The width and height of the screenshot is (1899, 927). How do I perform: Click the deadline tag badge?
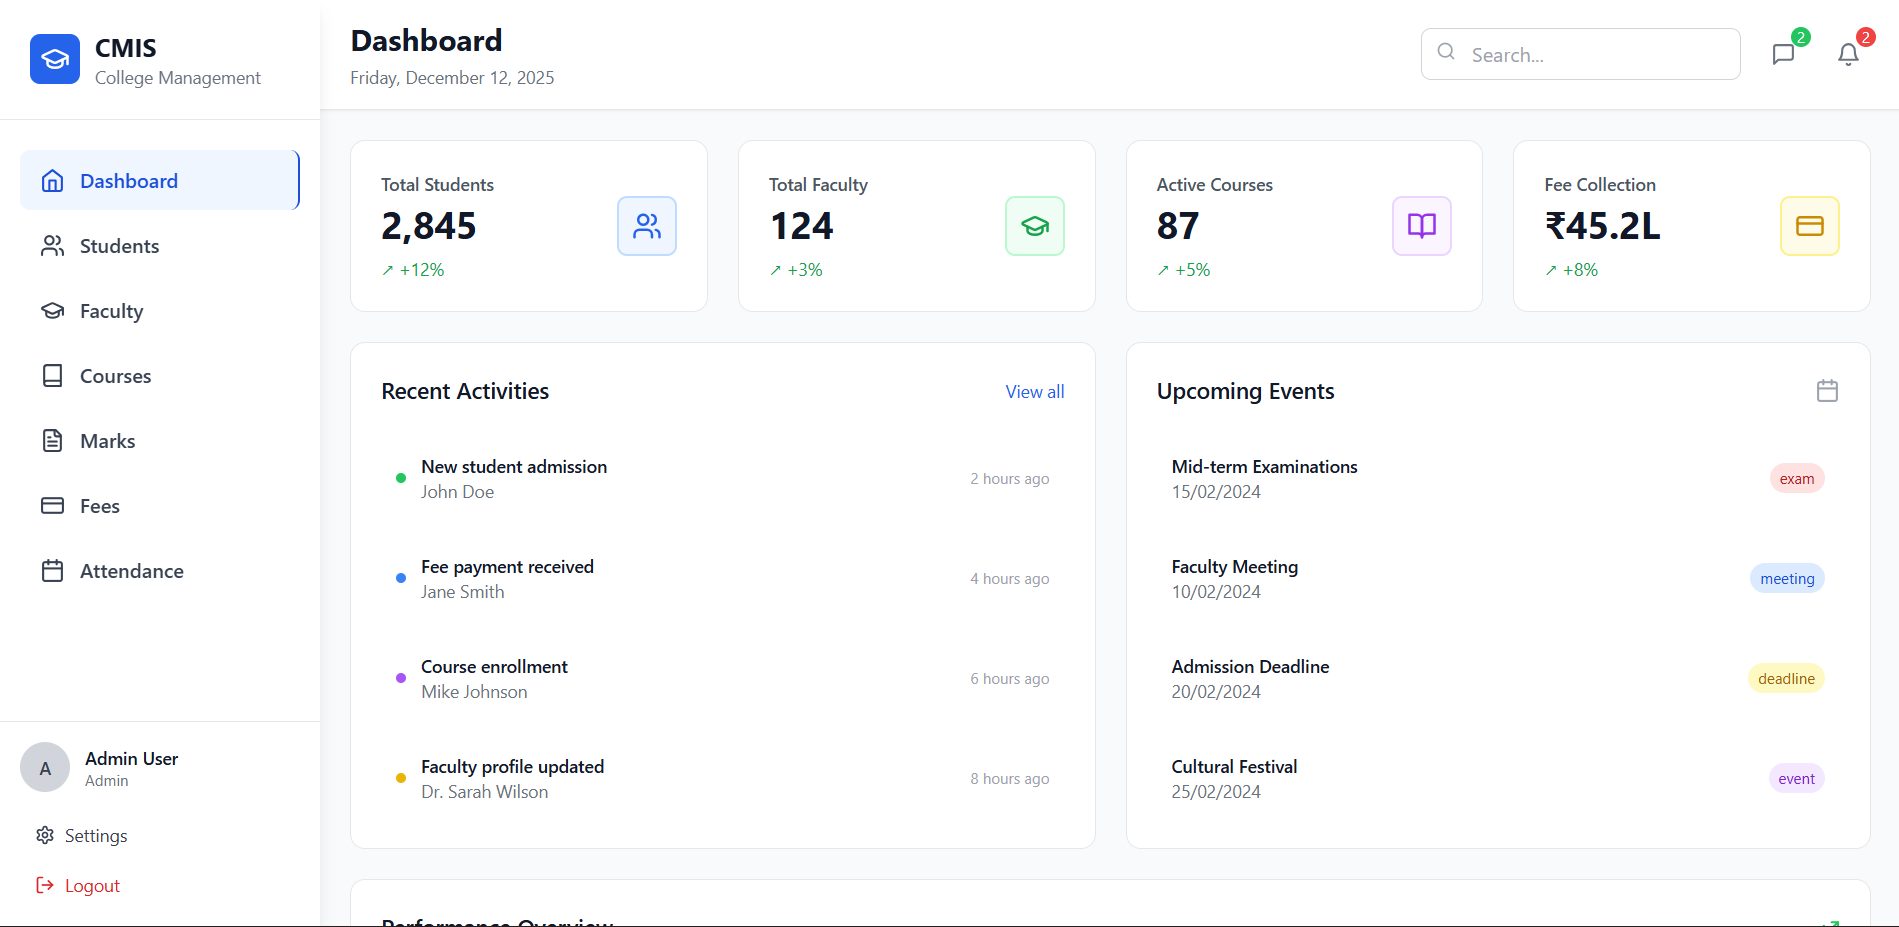point(1786,679)
